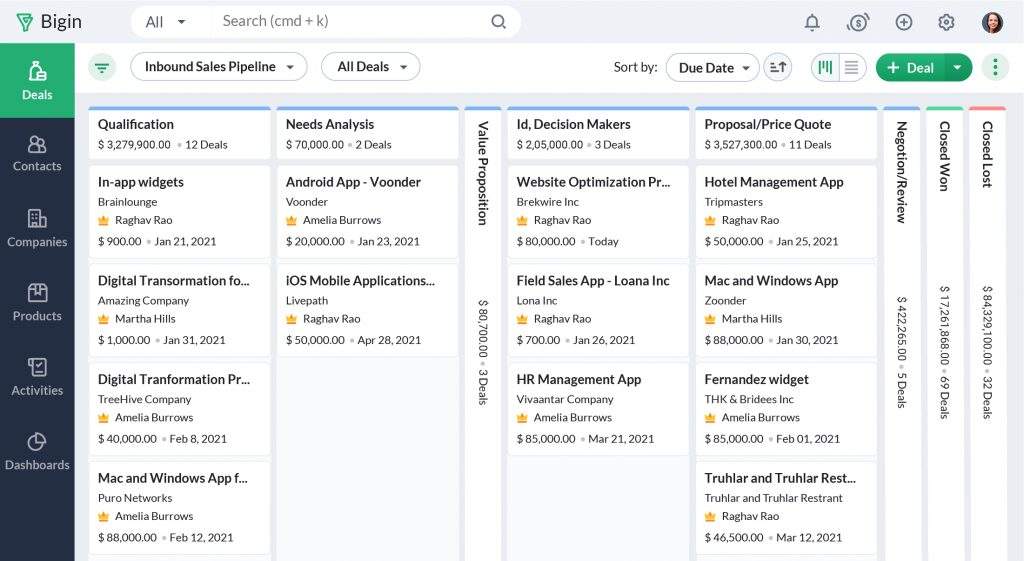Click the Bigin logo icon
This screenshot has width=1024, height=561.
[x=25, y=22]
